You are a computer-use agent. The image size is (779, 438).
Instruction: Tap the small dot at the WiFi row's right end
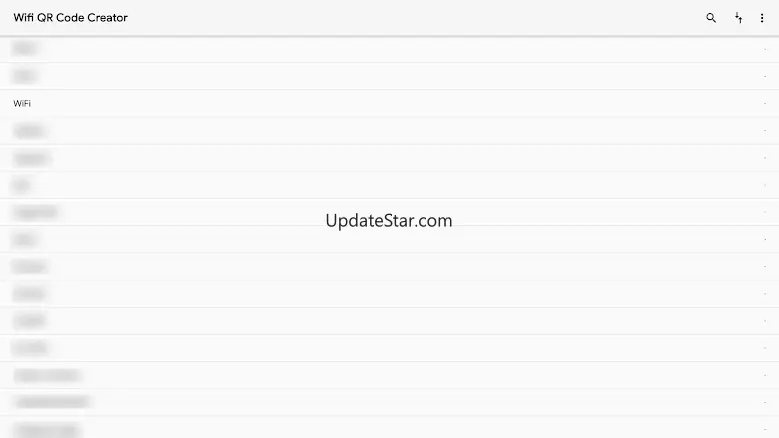pyautogui.click(x=765, y=103)
